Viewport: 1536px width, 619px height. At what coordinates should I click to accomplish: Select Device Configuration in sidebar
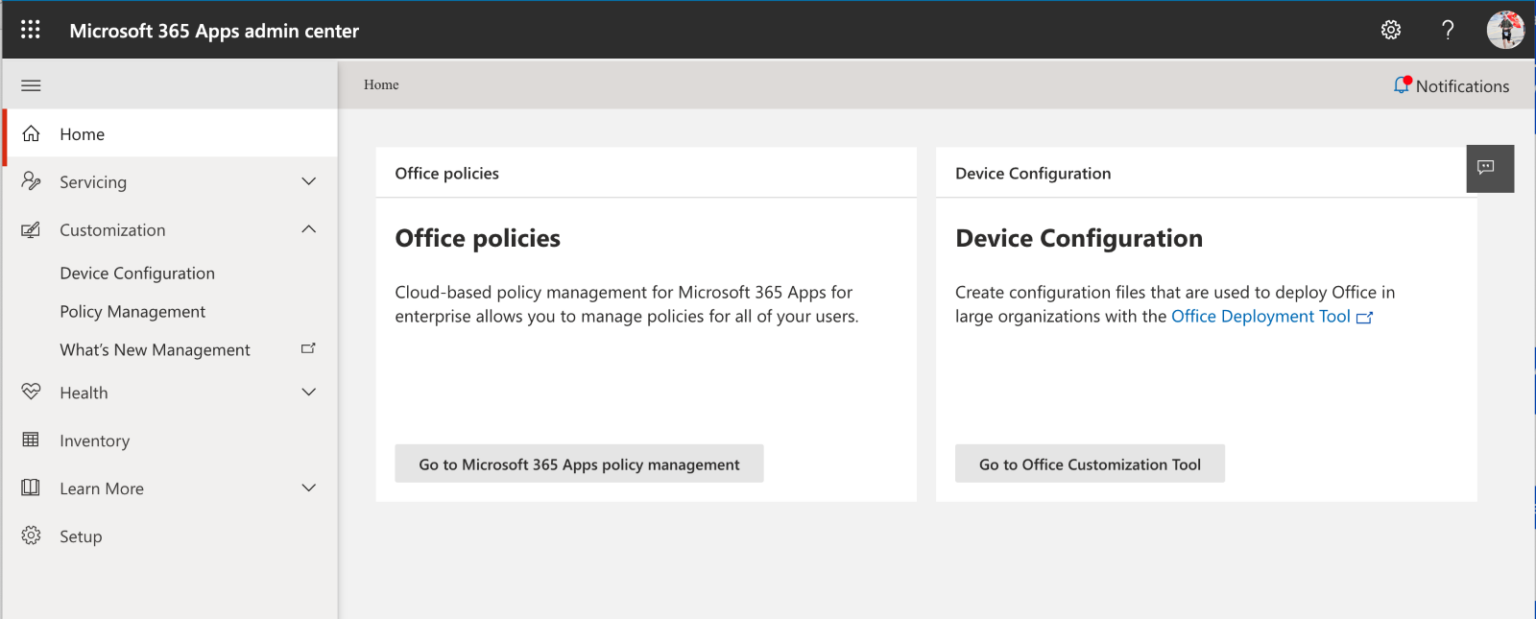137,273
